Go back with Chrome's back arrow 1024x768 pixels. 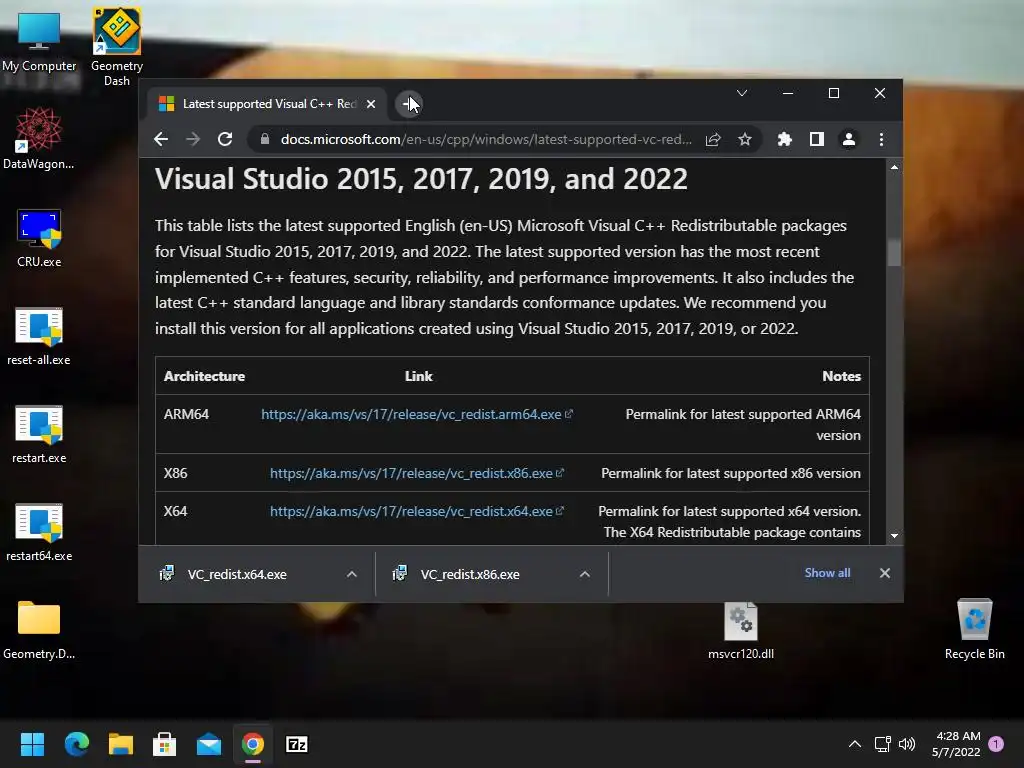click(x=161, y=139)
